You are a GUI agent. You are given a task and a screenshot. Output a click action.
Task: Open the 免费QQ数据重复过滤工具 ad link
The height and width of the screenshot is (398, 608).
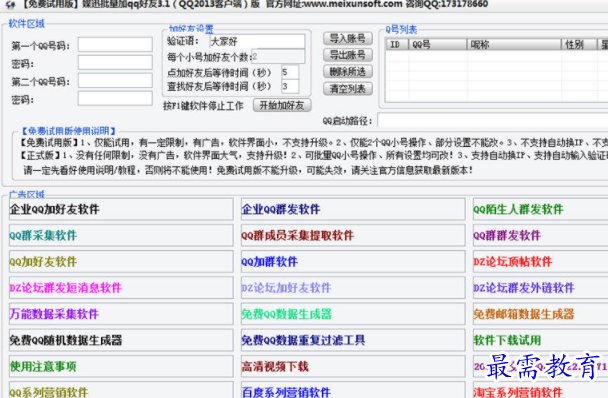pyautogui.click(x=353, y=341)
